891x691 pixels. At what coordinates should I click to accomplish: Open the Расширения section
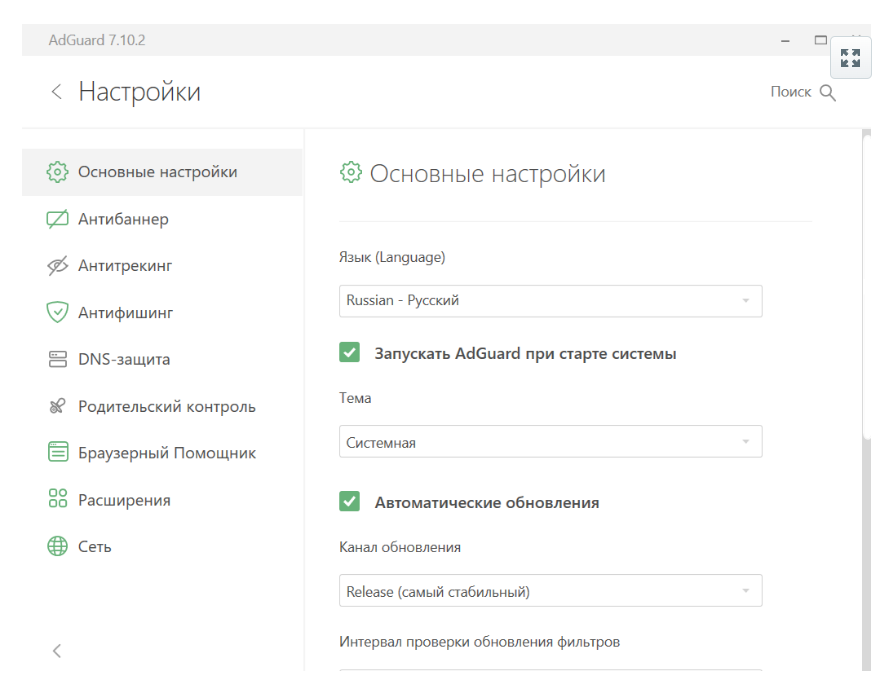162,499
